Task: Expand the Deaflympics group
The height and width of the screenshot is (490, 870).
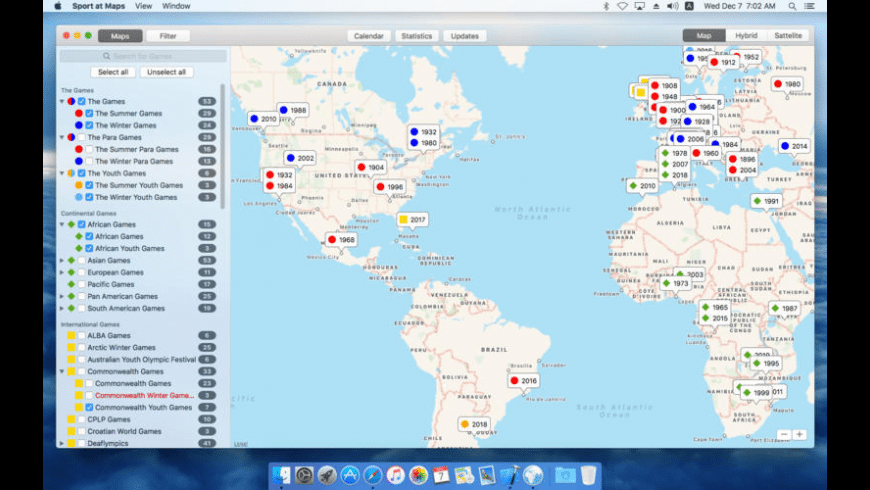Action: (62, 443)
